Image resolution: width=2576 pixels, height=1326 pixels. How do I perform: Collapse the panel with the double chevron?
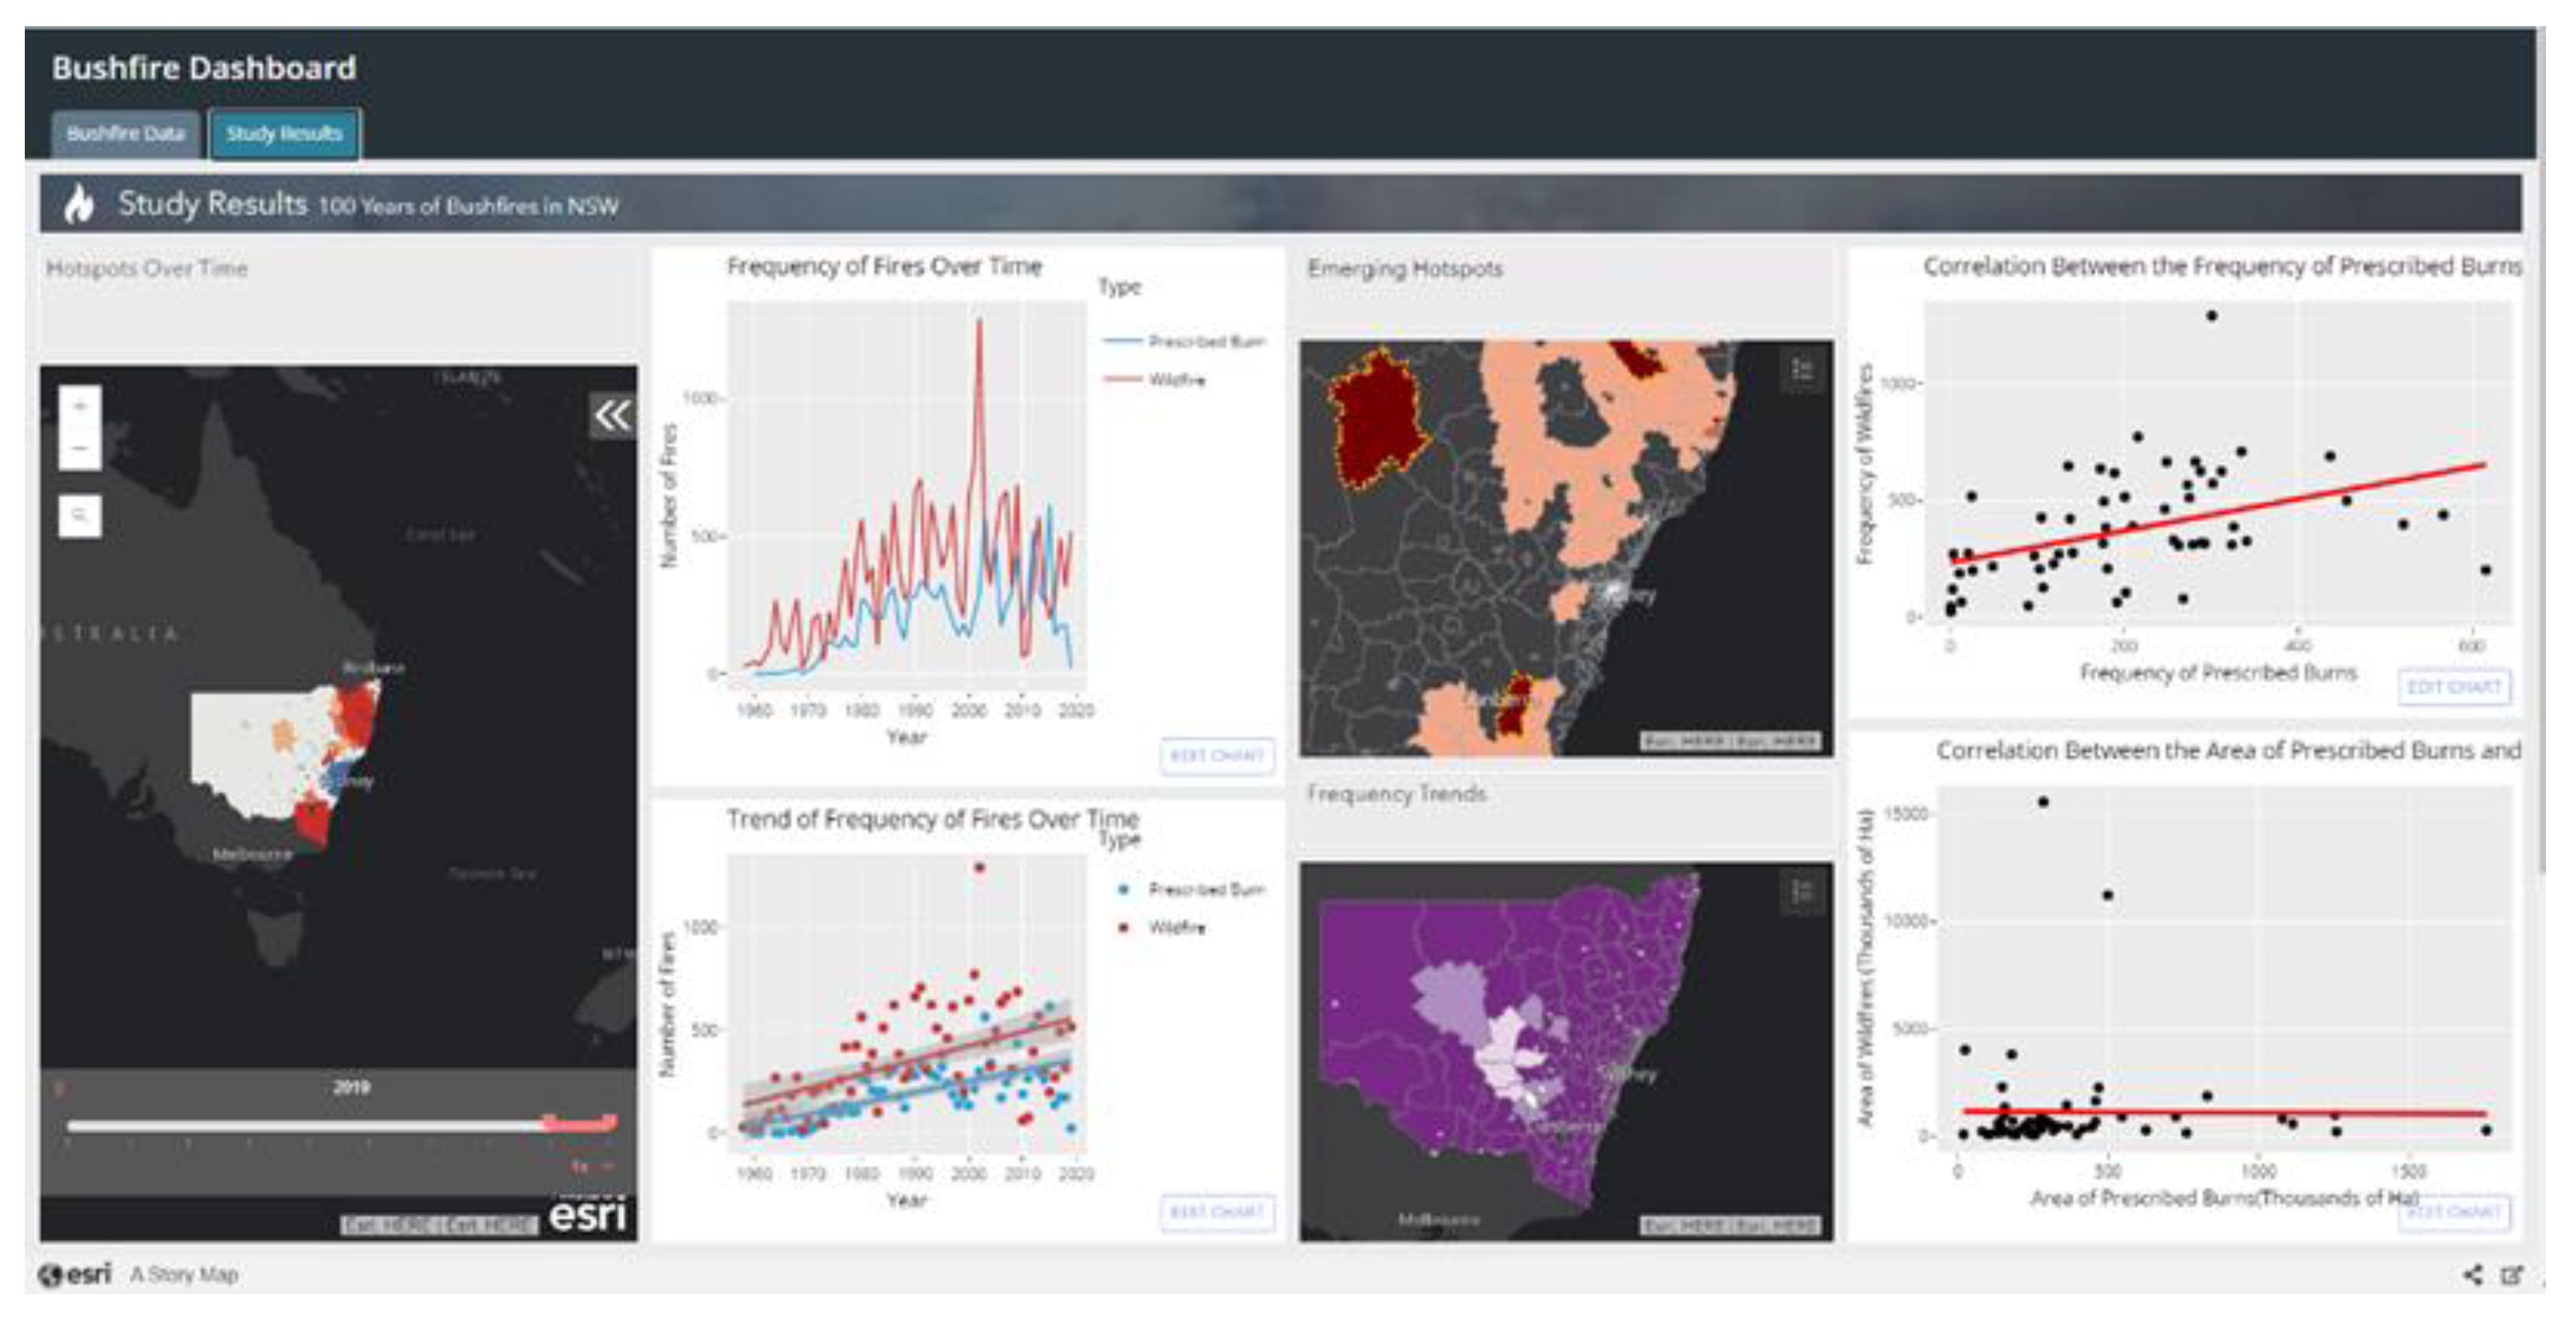point(612,415)
